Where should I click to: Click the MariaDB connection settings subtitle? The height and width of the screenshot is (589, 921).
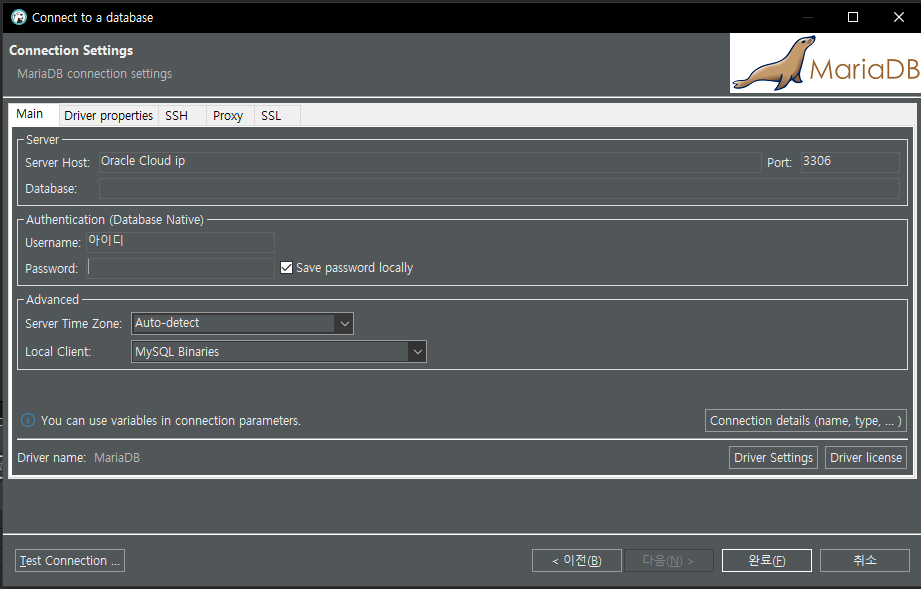tap(95, 74)
